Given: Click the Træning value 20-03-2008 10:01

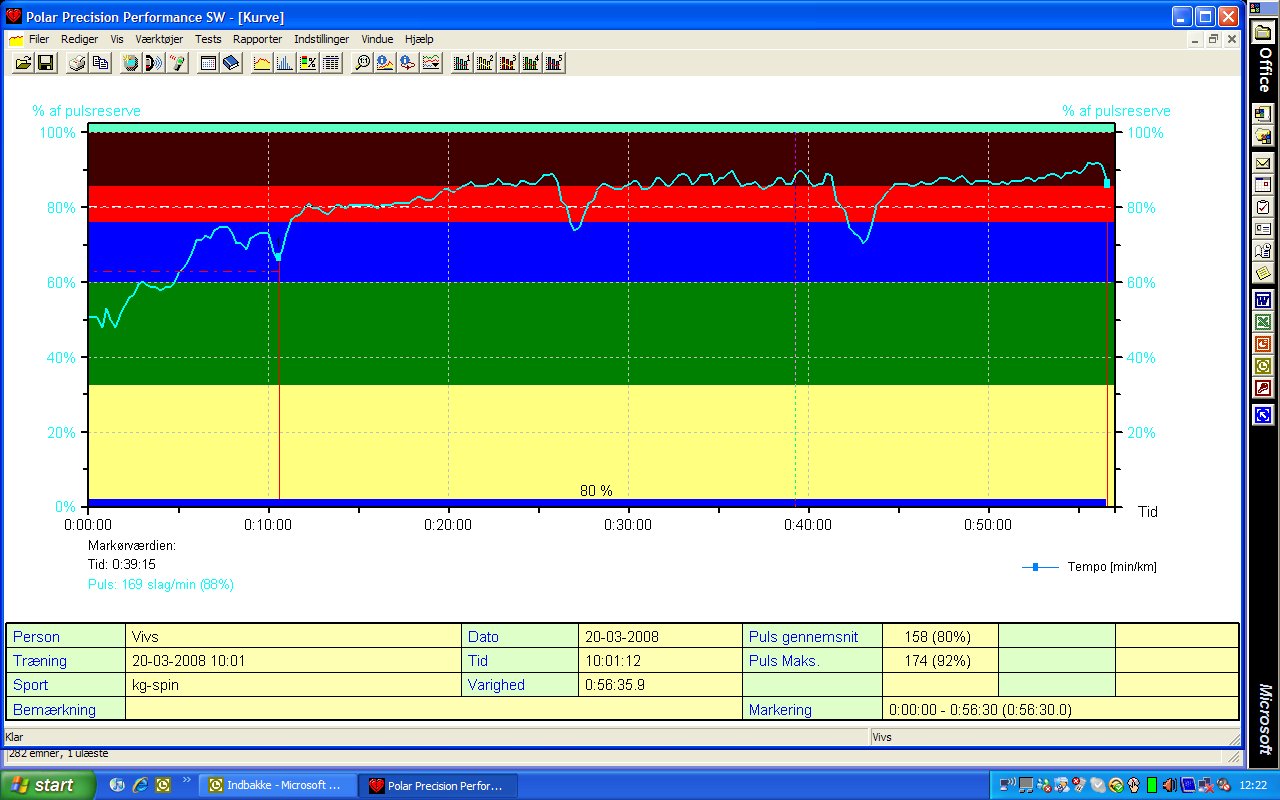Looking at the screenshot, I should [x=294, y=661].
